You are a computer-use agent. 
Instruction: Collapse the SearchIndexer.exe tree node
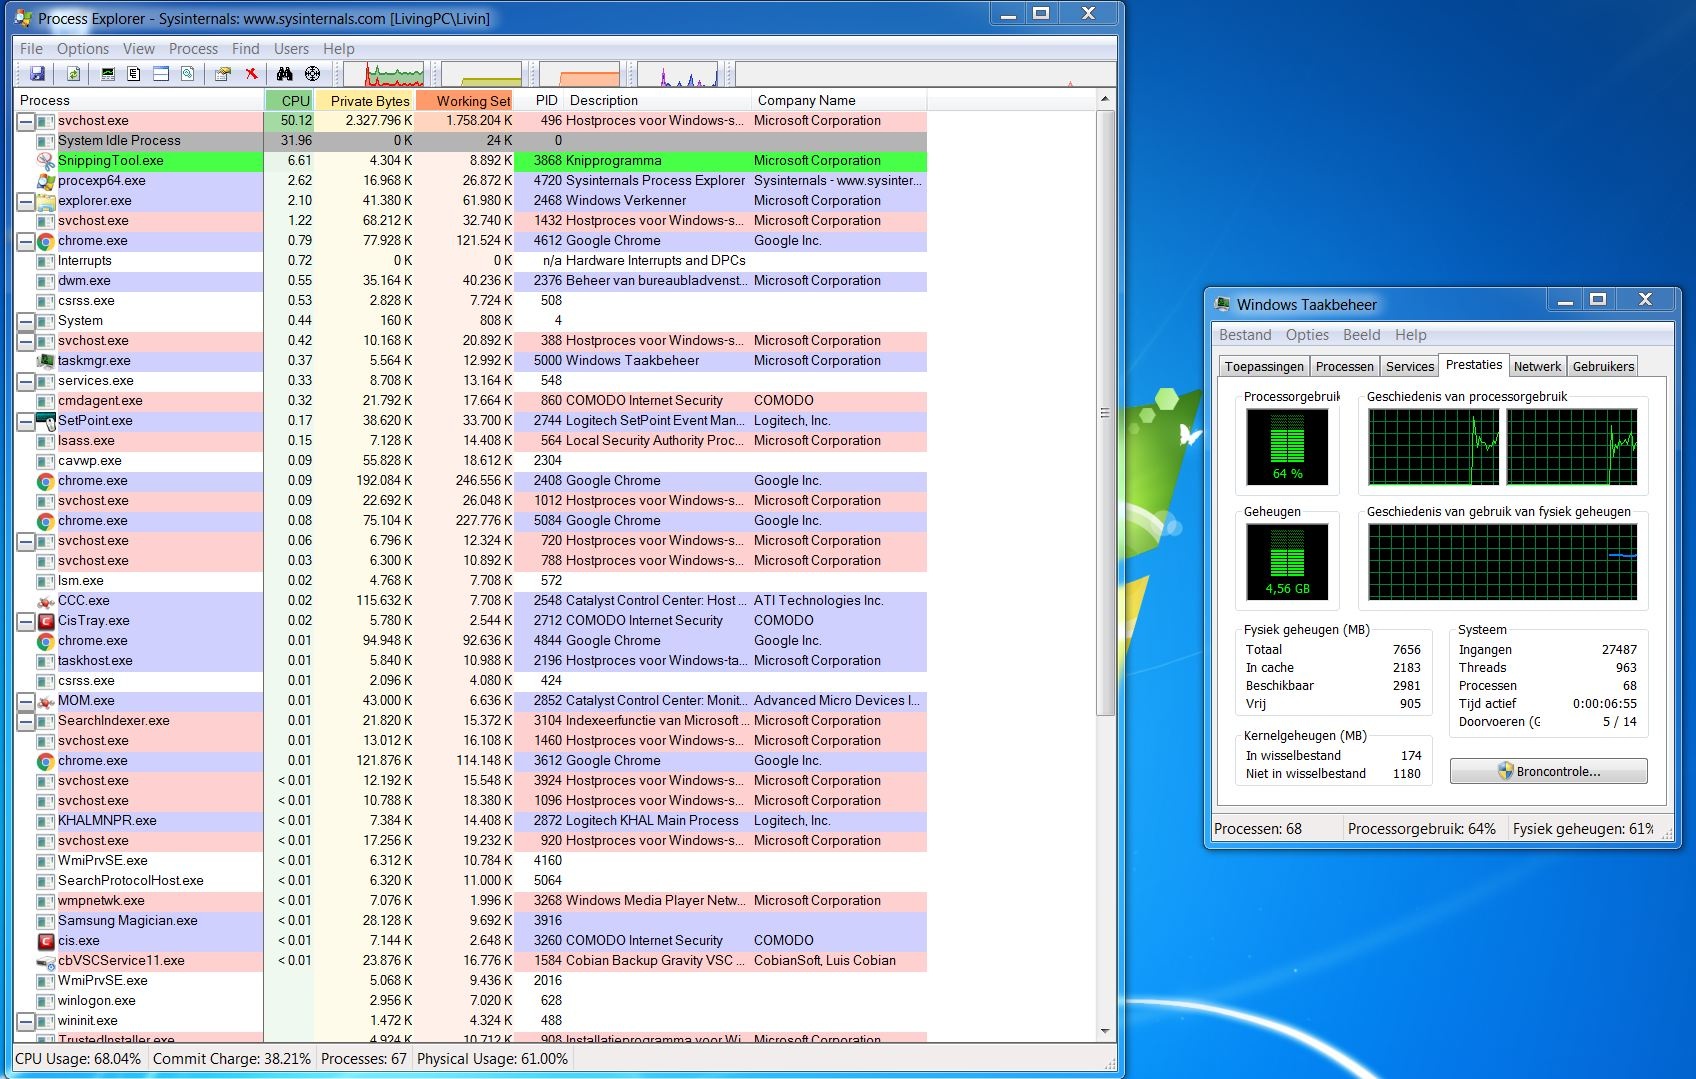tap(26, 721)
